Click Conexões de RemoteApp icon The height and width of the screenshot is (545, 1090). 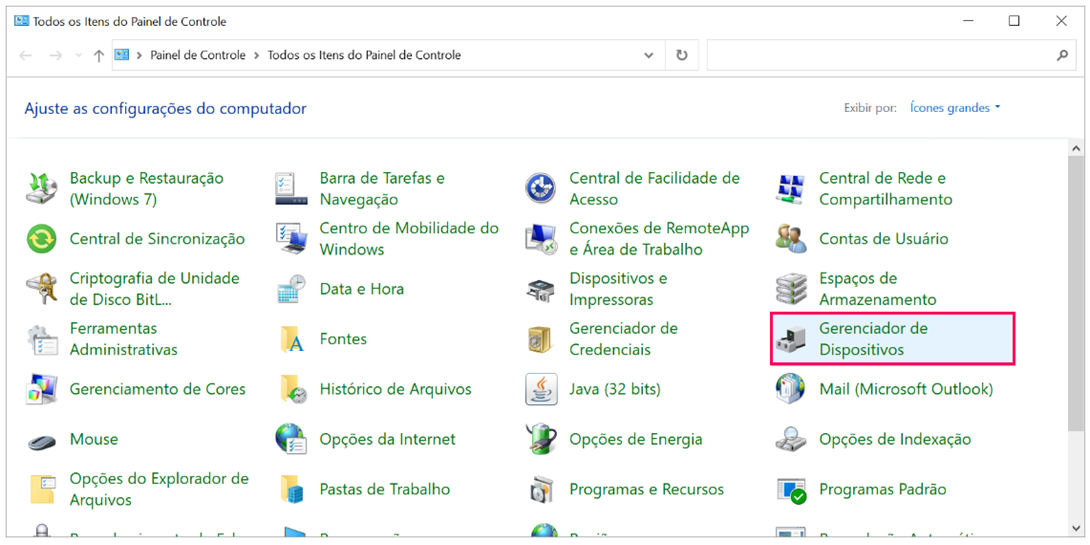[542, 239]
